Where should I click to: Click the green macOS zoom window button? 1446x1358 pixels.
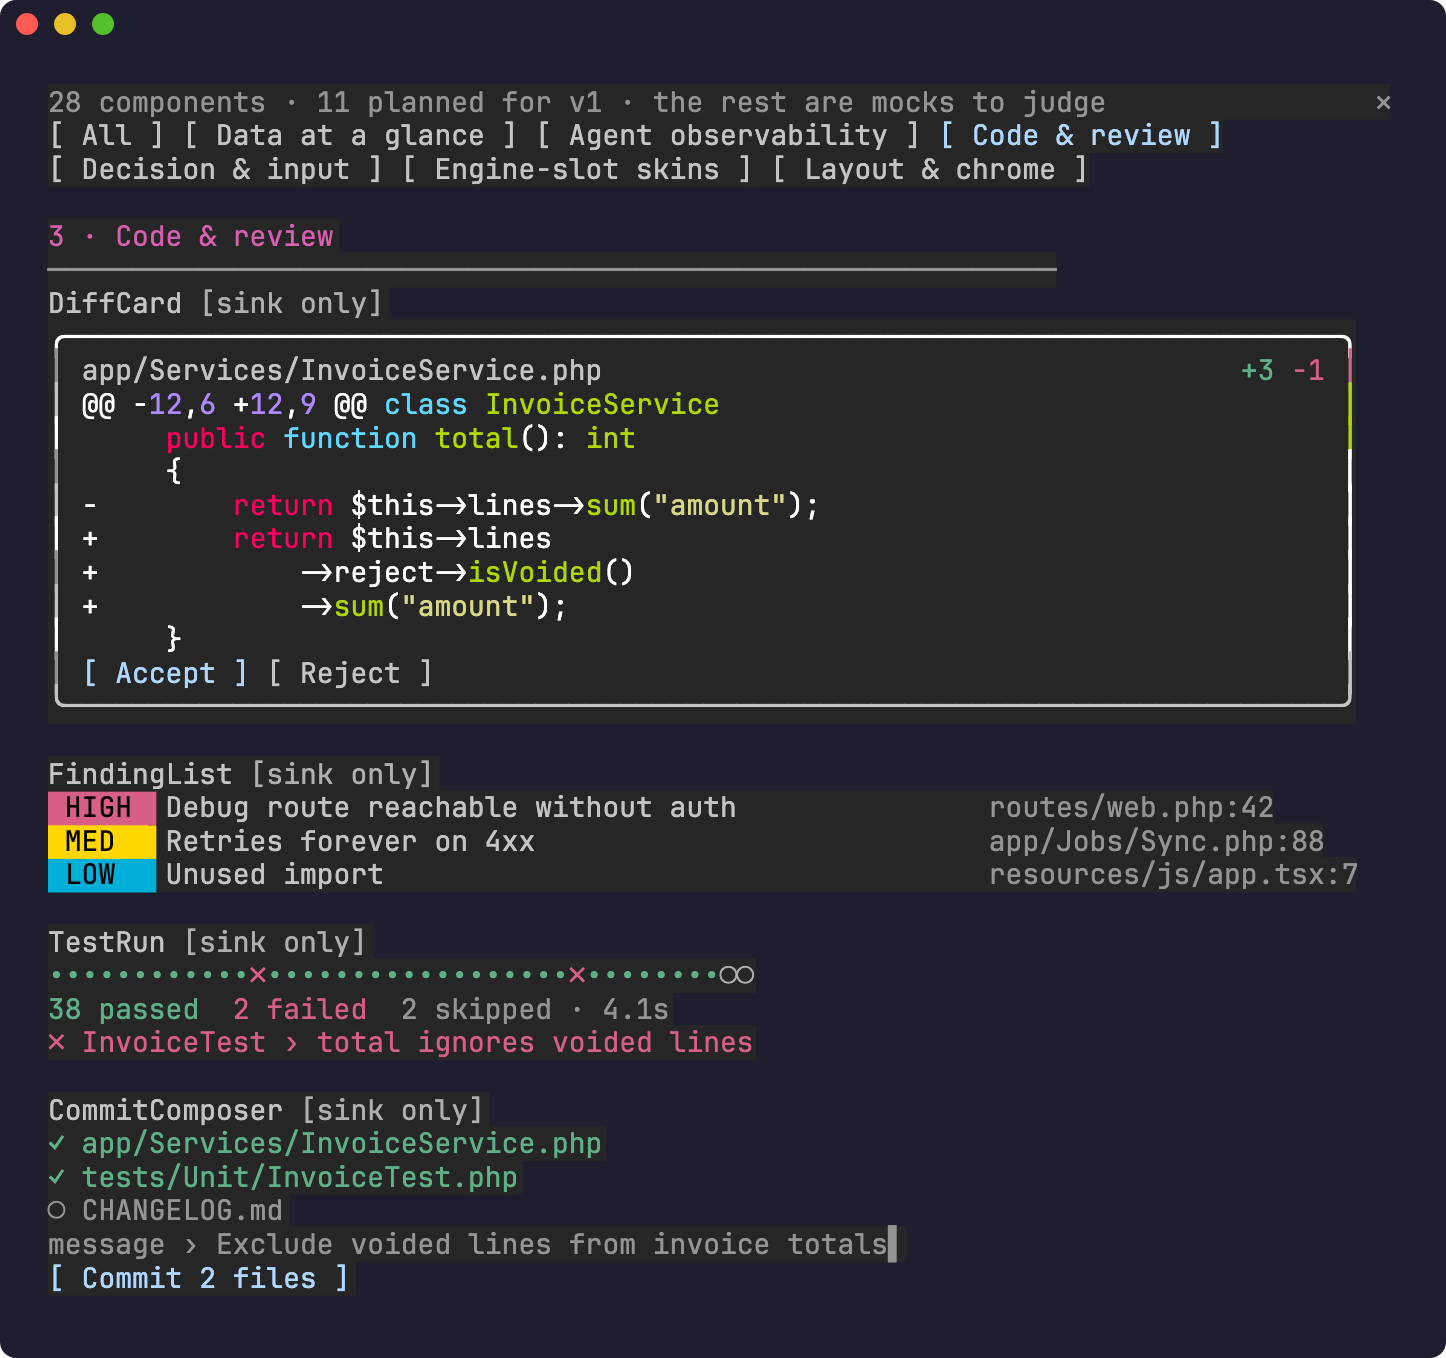[103, 24]
